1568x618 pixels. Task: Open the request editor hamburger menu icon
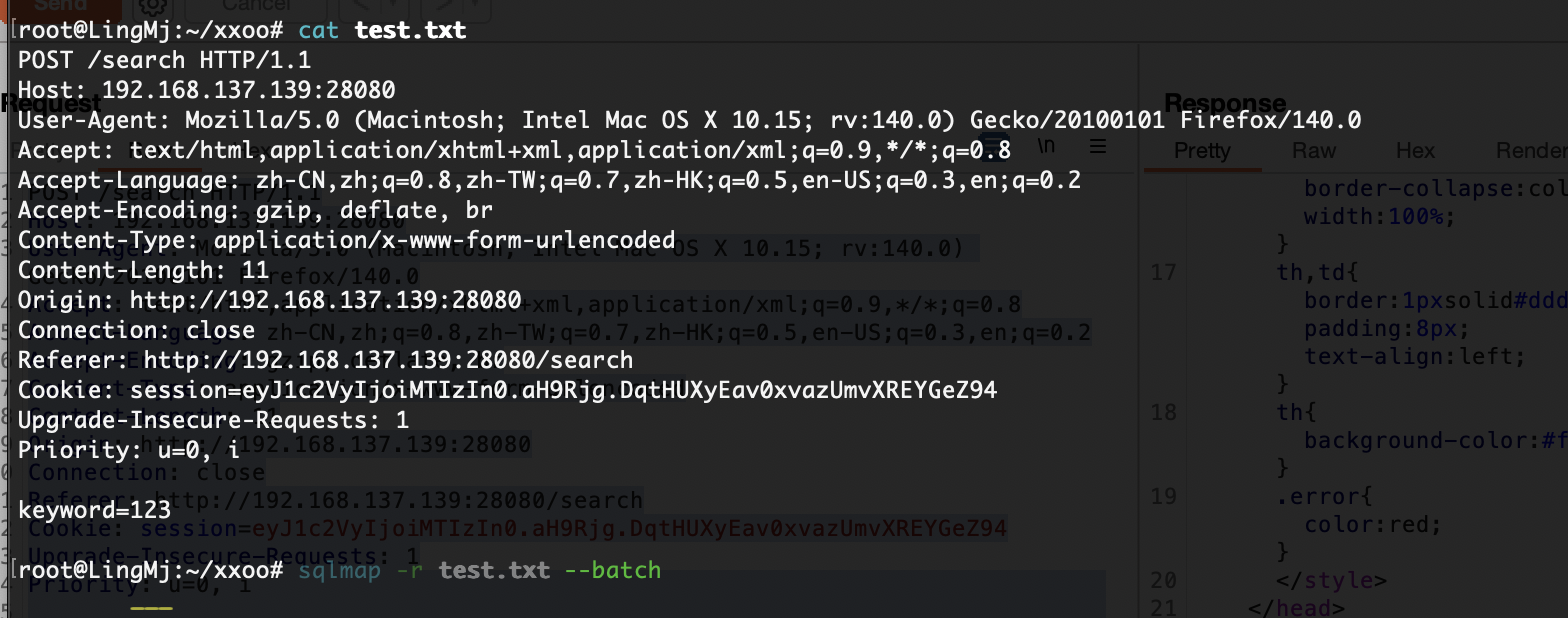[1098, 146]
